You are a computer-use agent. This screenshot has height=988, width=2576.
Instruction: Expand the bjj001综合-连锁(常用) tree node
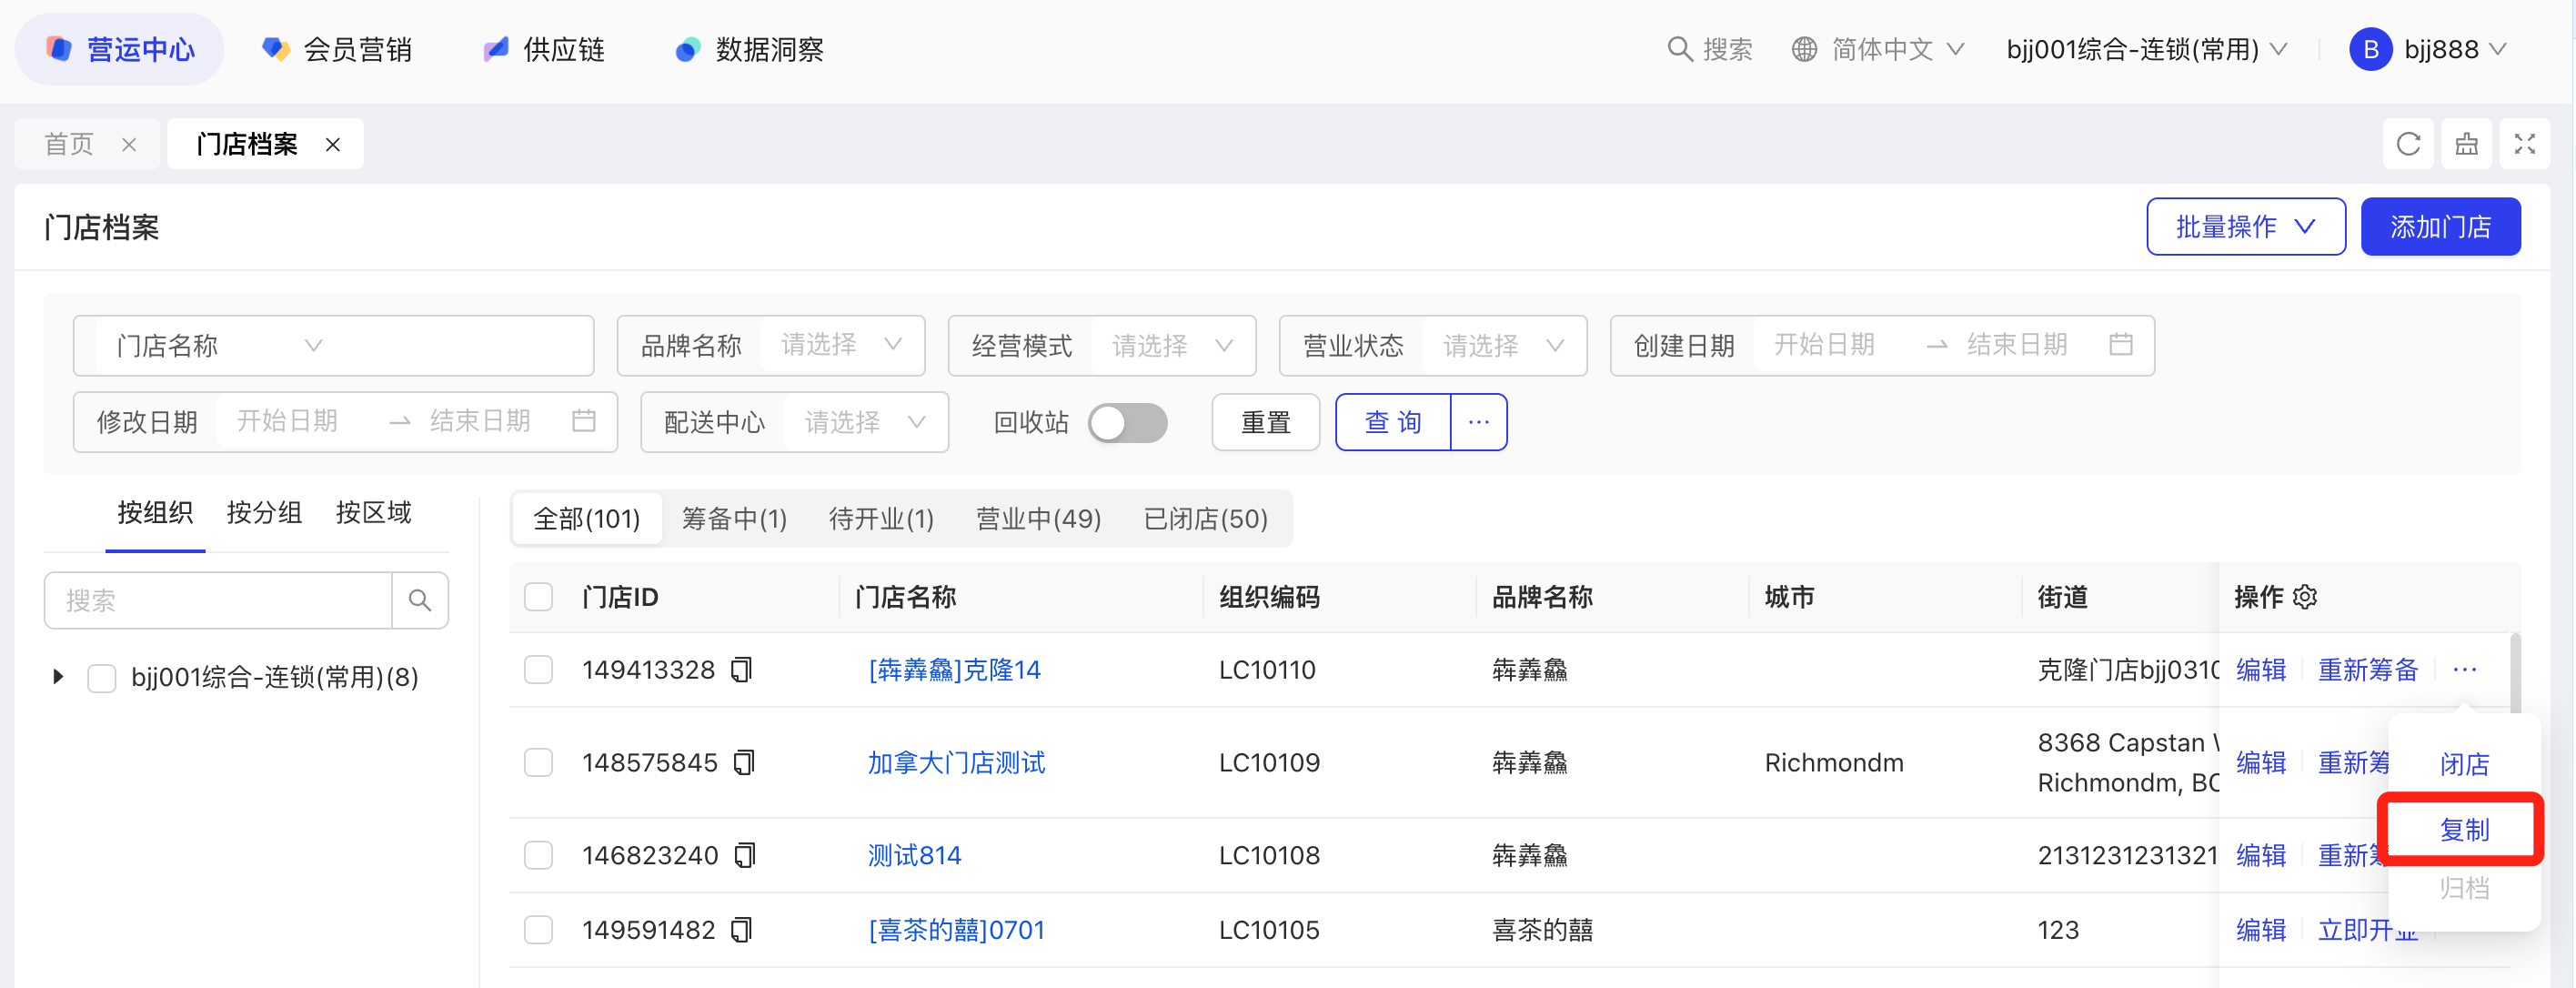tap(58, 677)
